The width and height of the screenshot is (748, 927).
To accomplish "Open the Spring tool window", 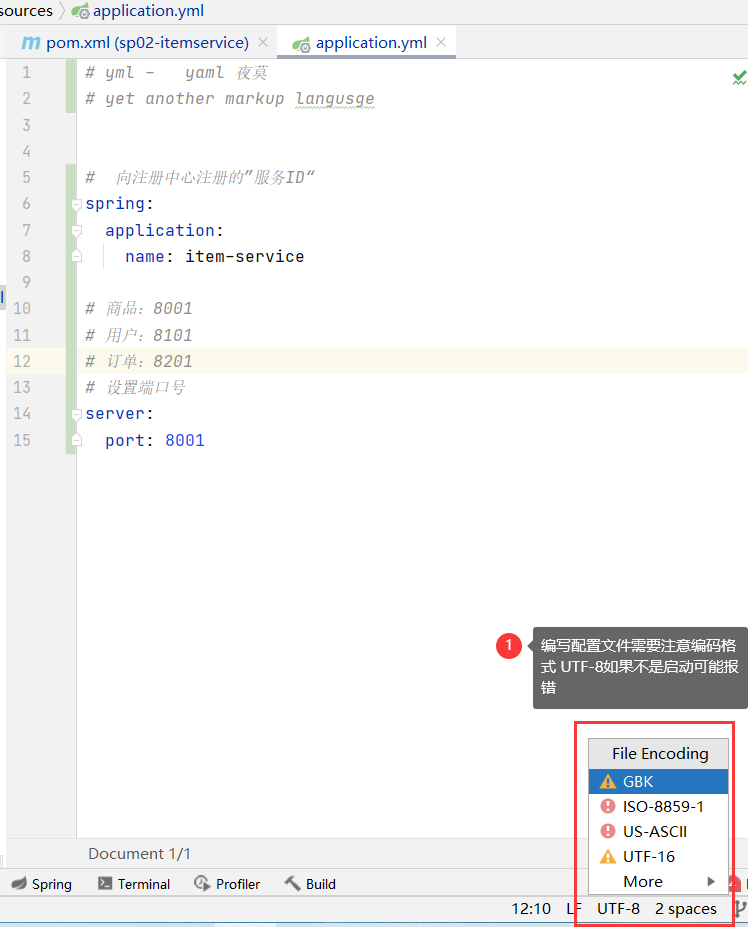I will [41, 884].
